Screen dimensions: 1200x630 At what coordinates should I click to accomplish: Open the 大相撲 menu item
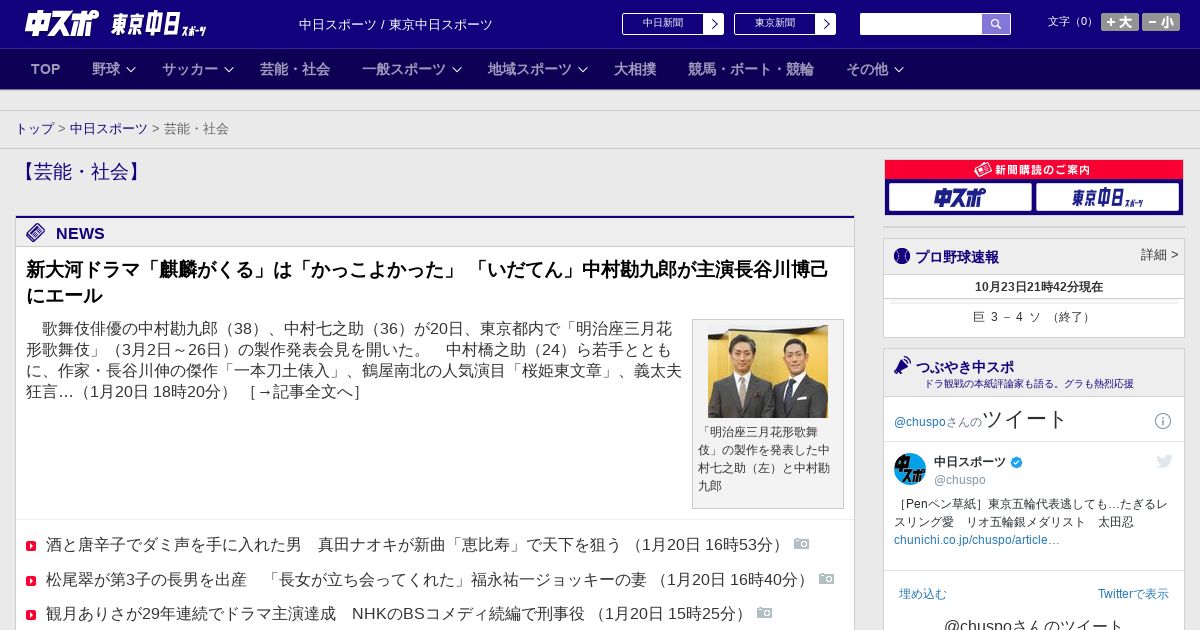tap(635, 69)
